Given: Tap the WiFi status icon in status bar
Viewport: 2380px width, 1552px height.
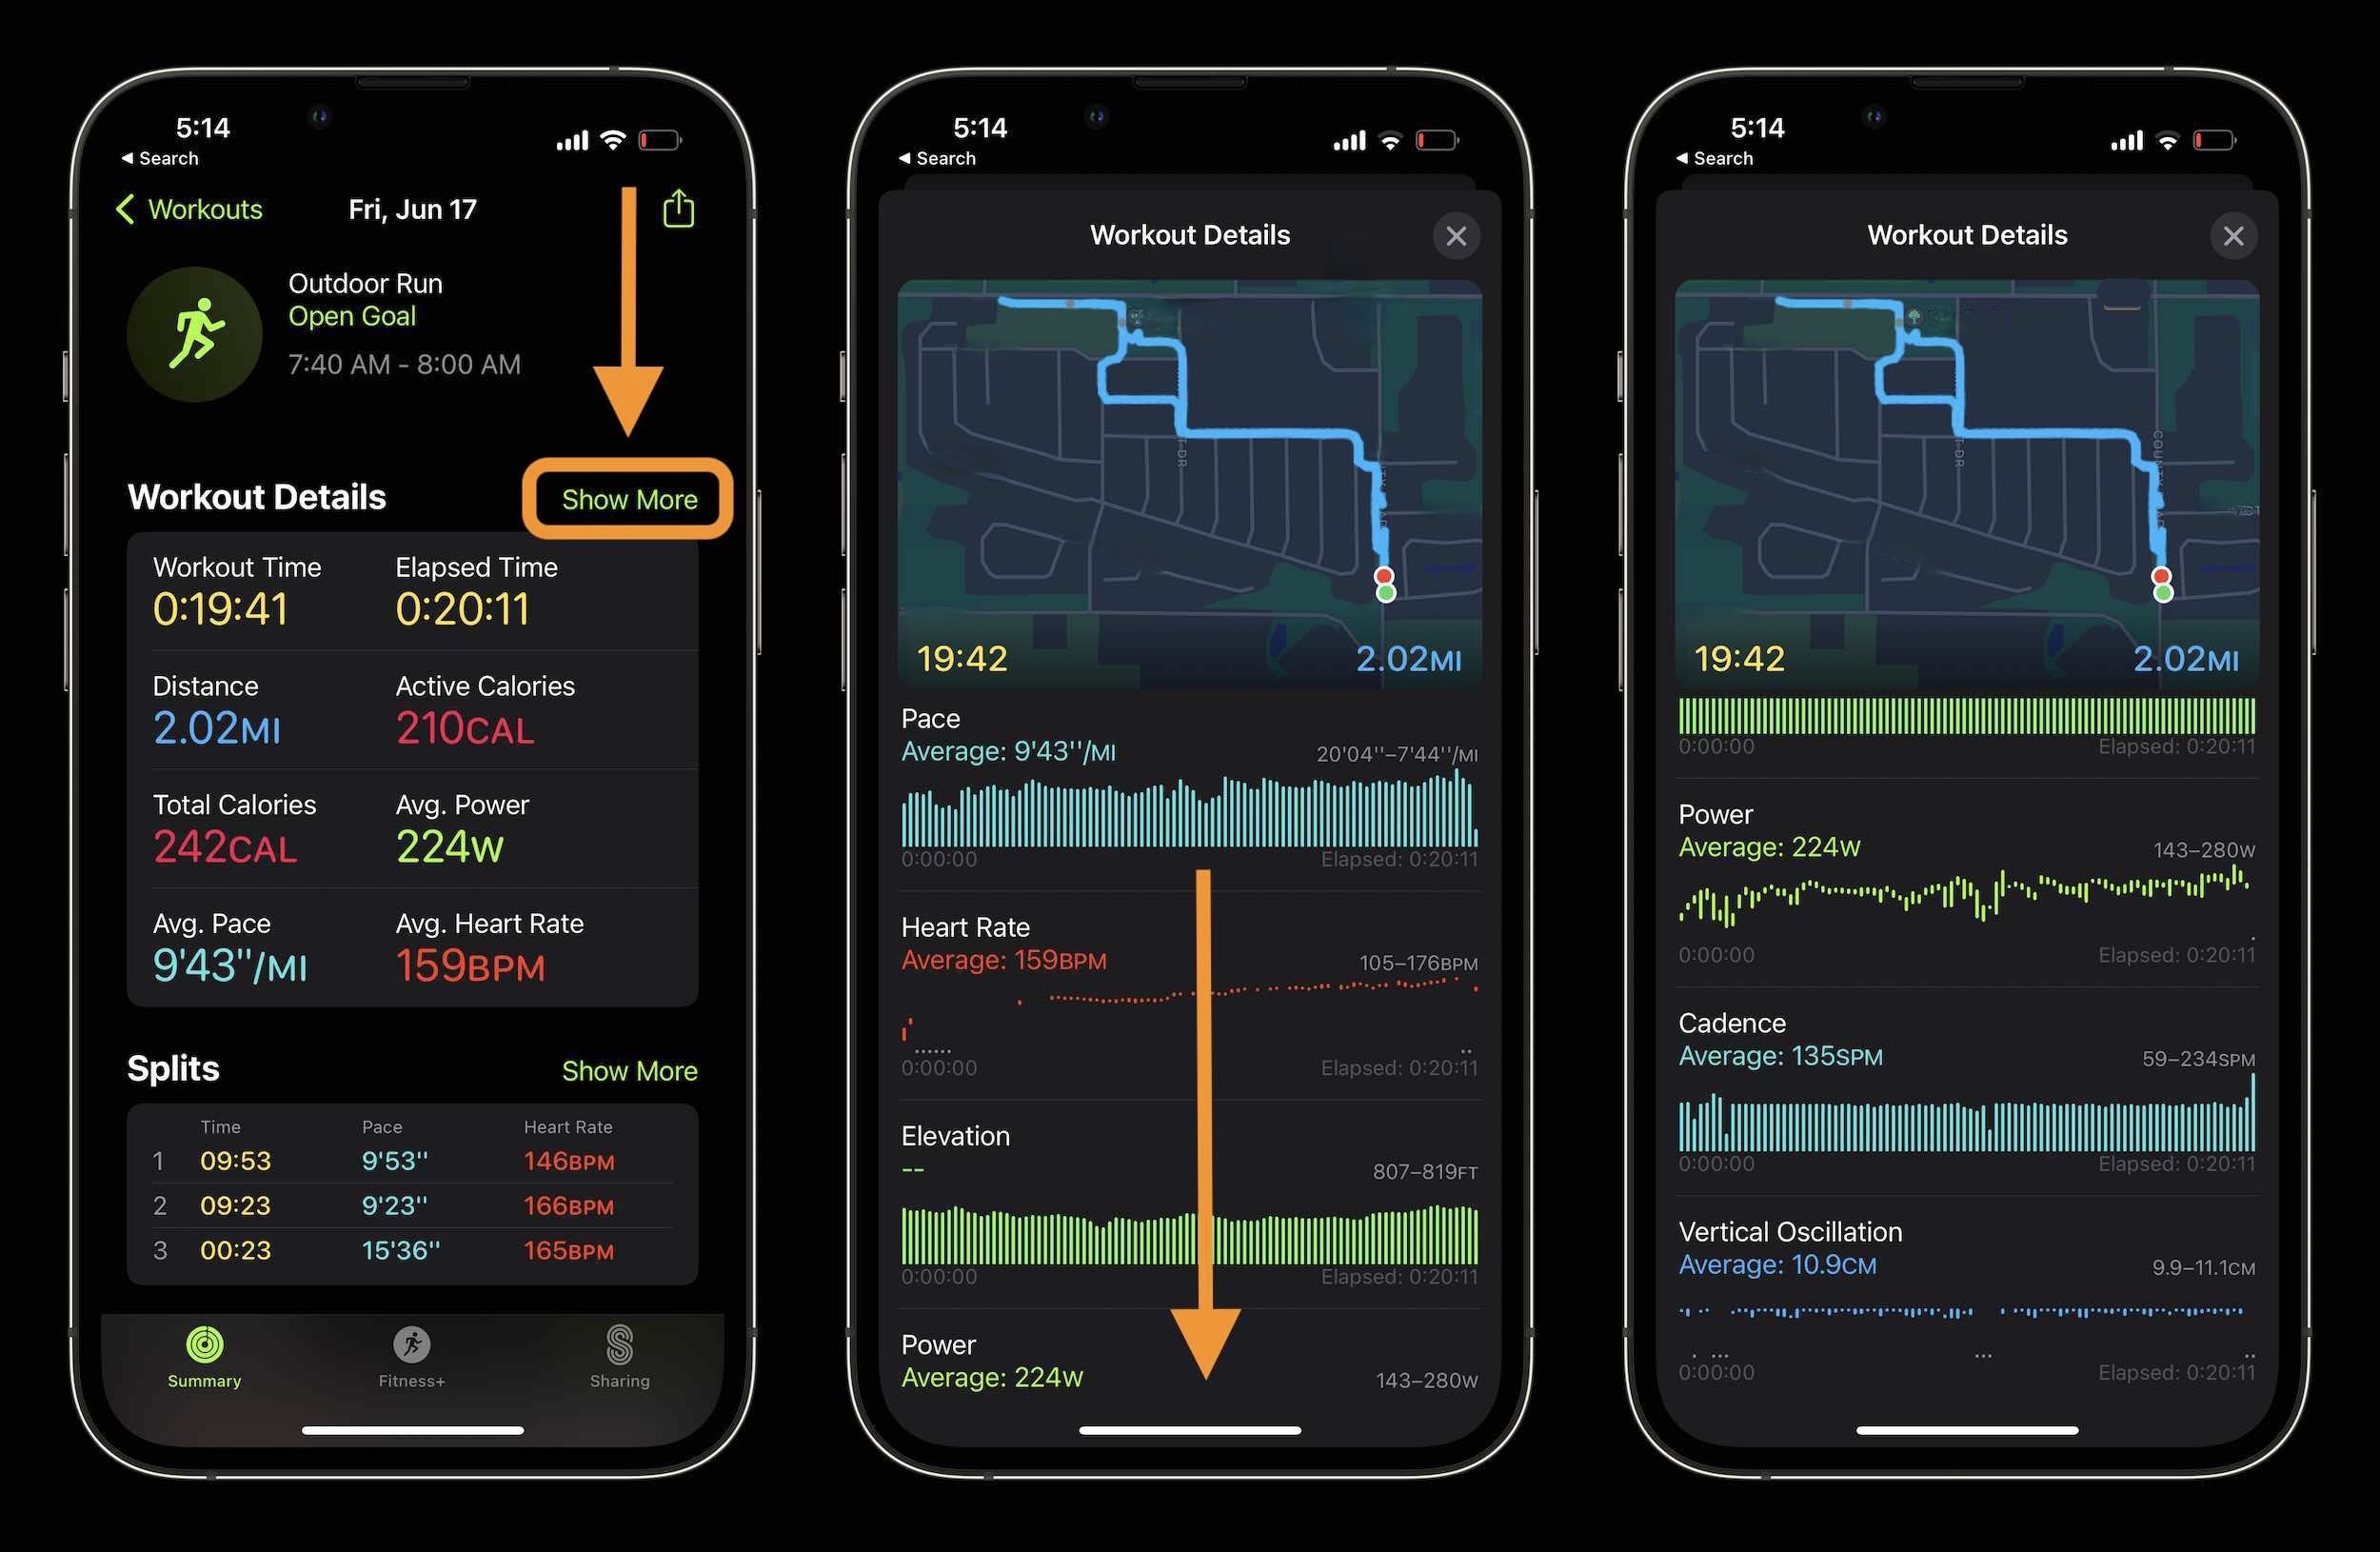Looking at the screenshot, I should coord(621,123).
